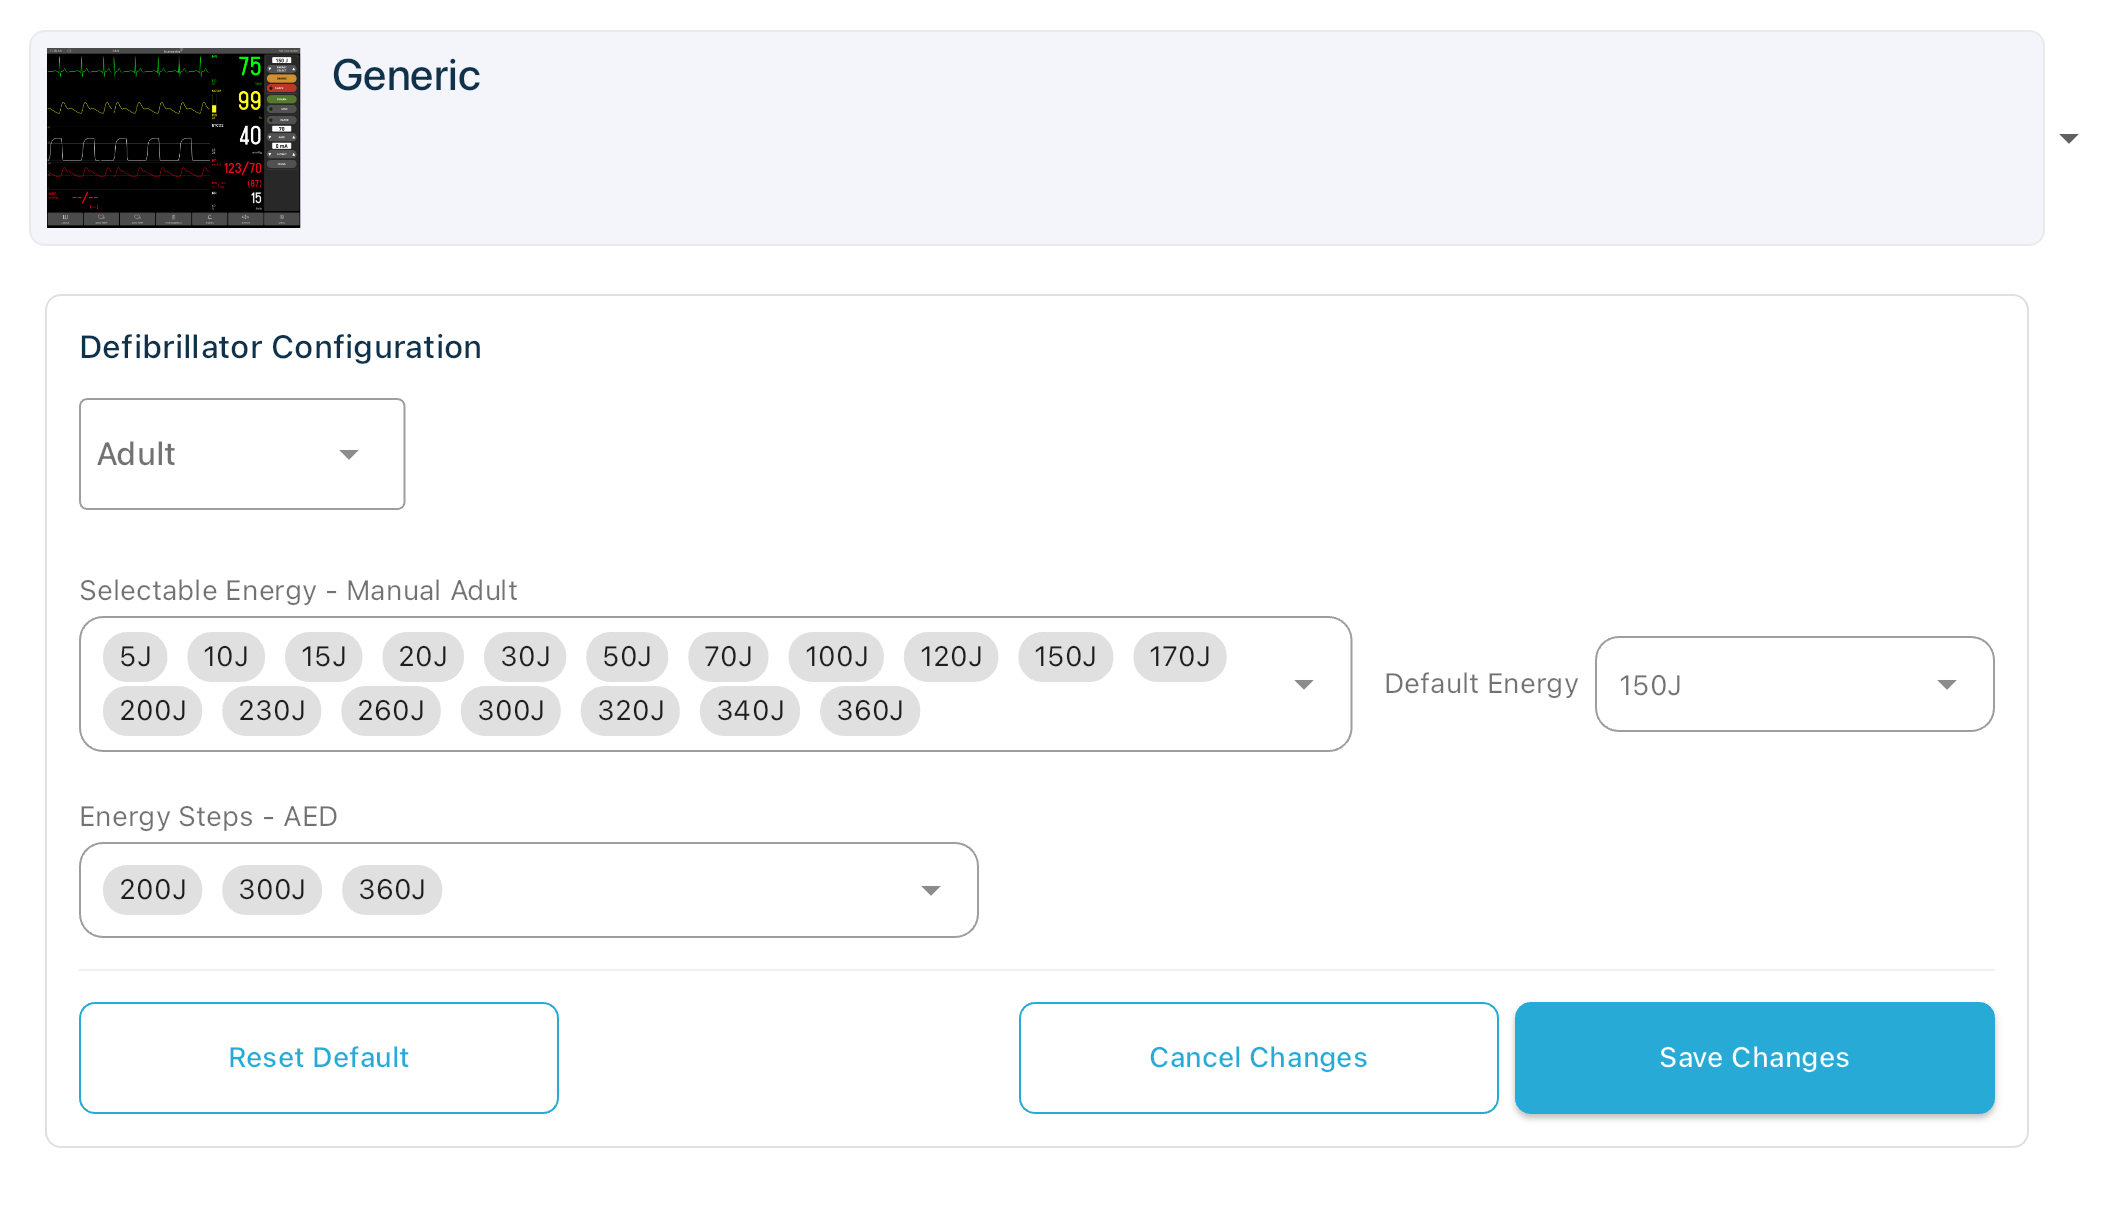Click the Save Changes button
The width and height of the screenshot is (2111, 1230).
1754,1058
